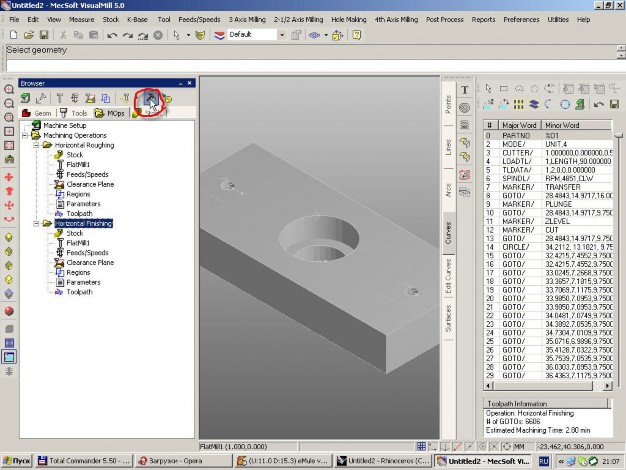Switch to Total Commander in the taskbar
626x470 pixels.
(83, 461)
